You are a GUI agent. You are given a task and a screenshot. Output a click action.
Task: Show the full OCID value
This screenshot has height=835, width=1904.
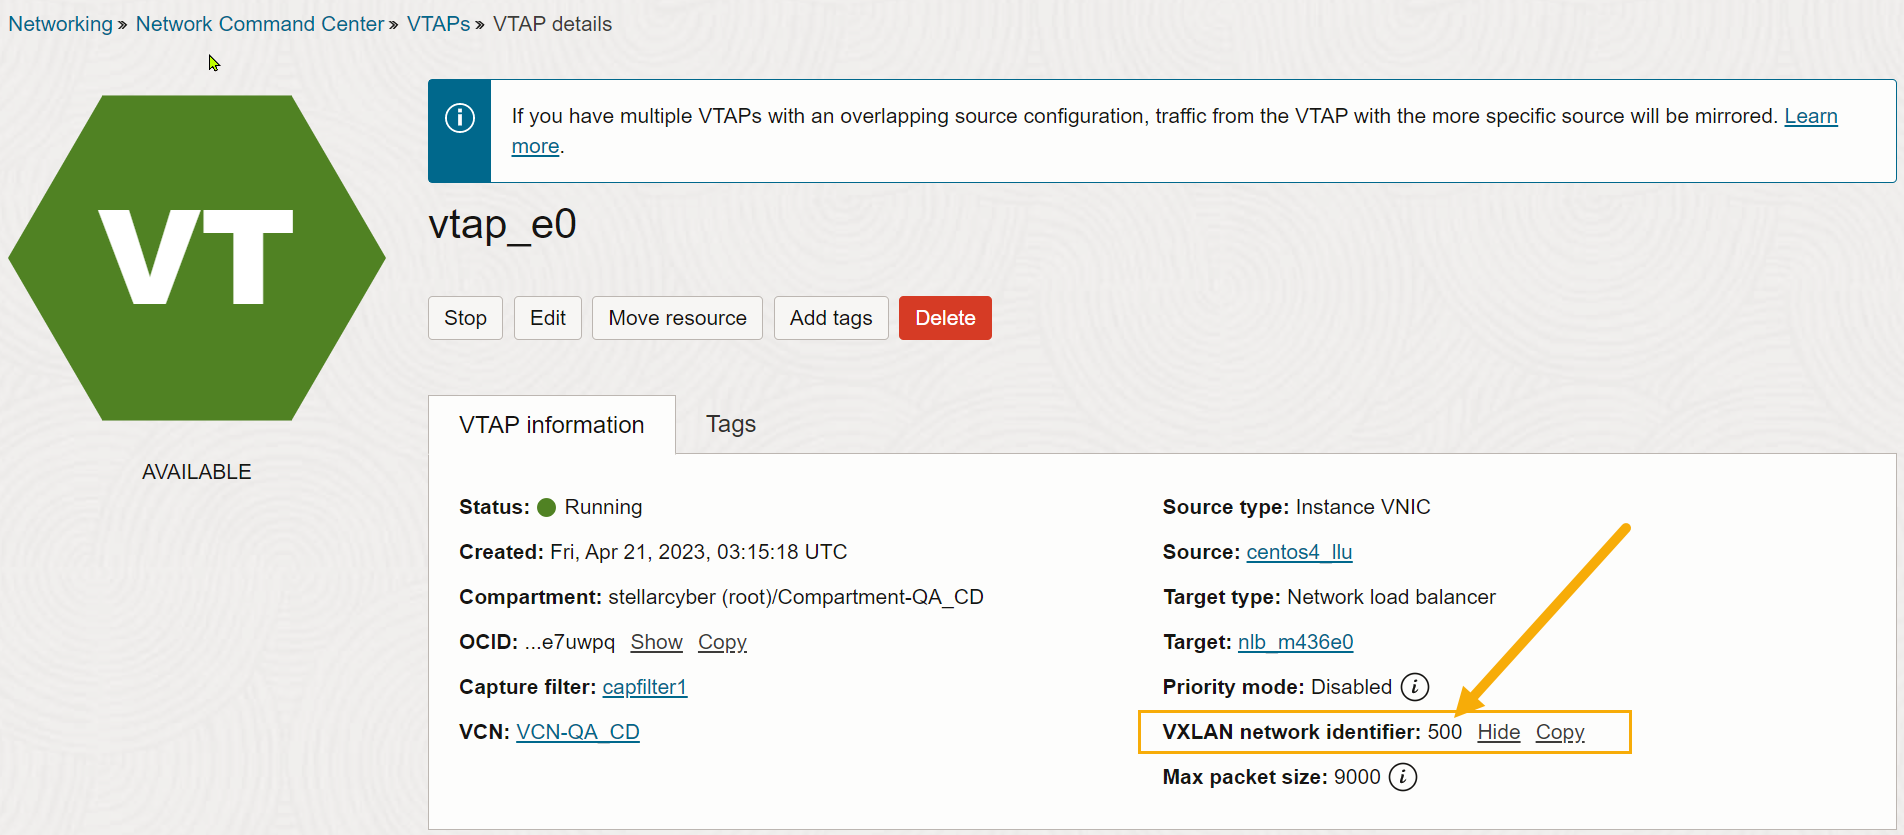(656, 642)
